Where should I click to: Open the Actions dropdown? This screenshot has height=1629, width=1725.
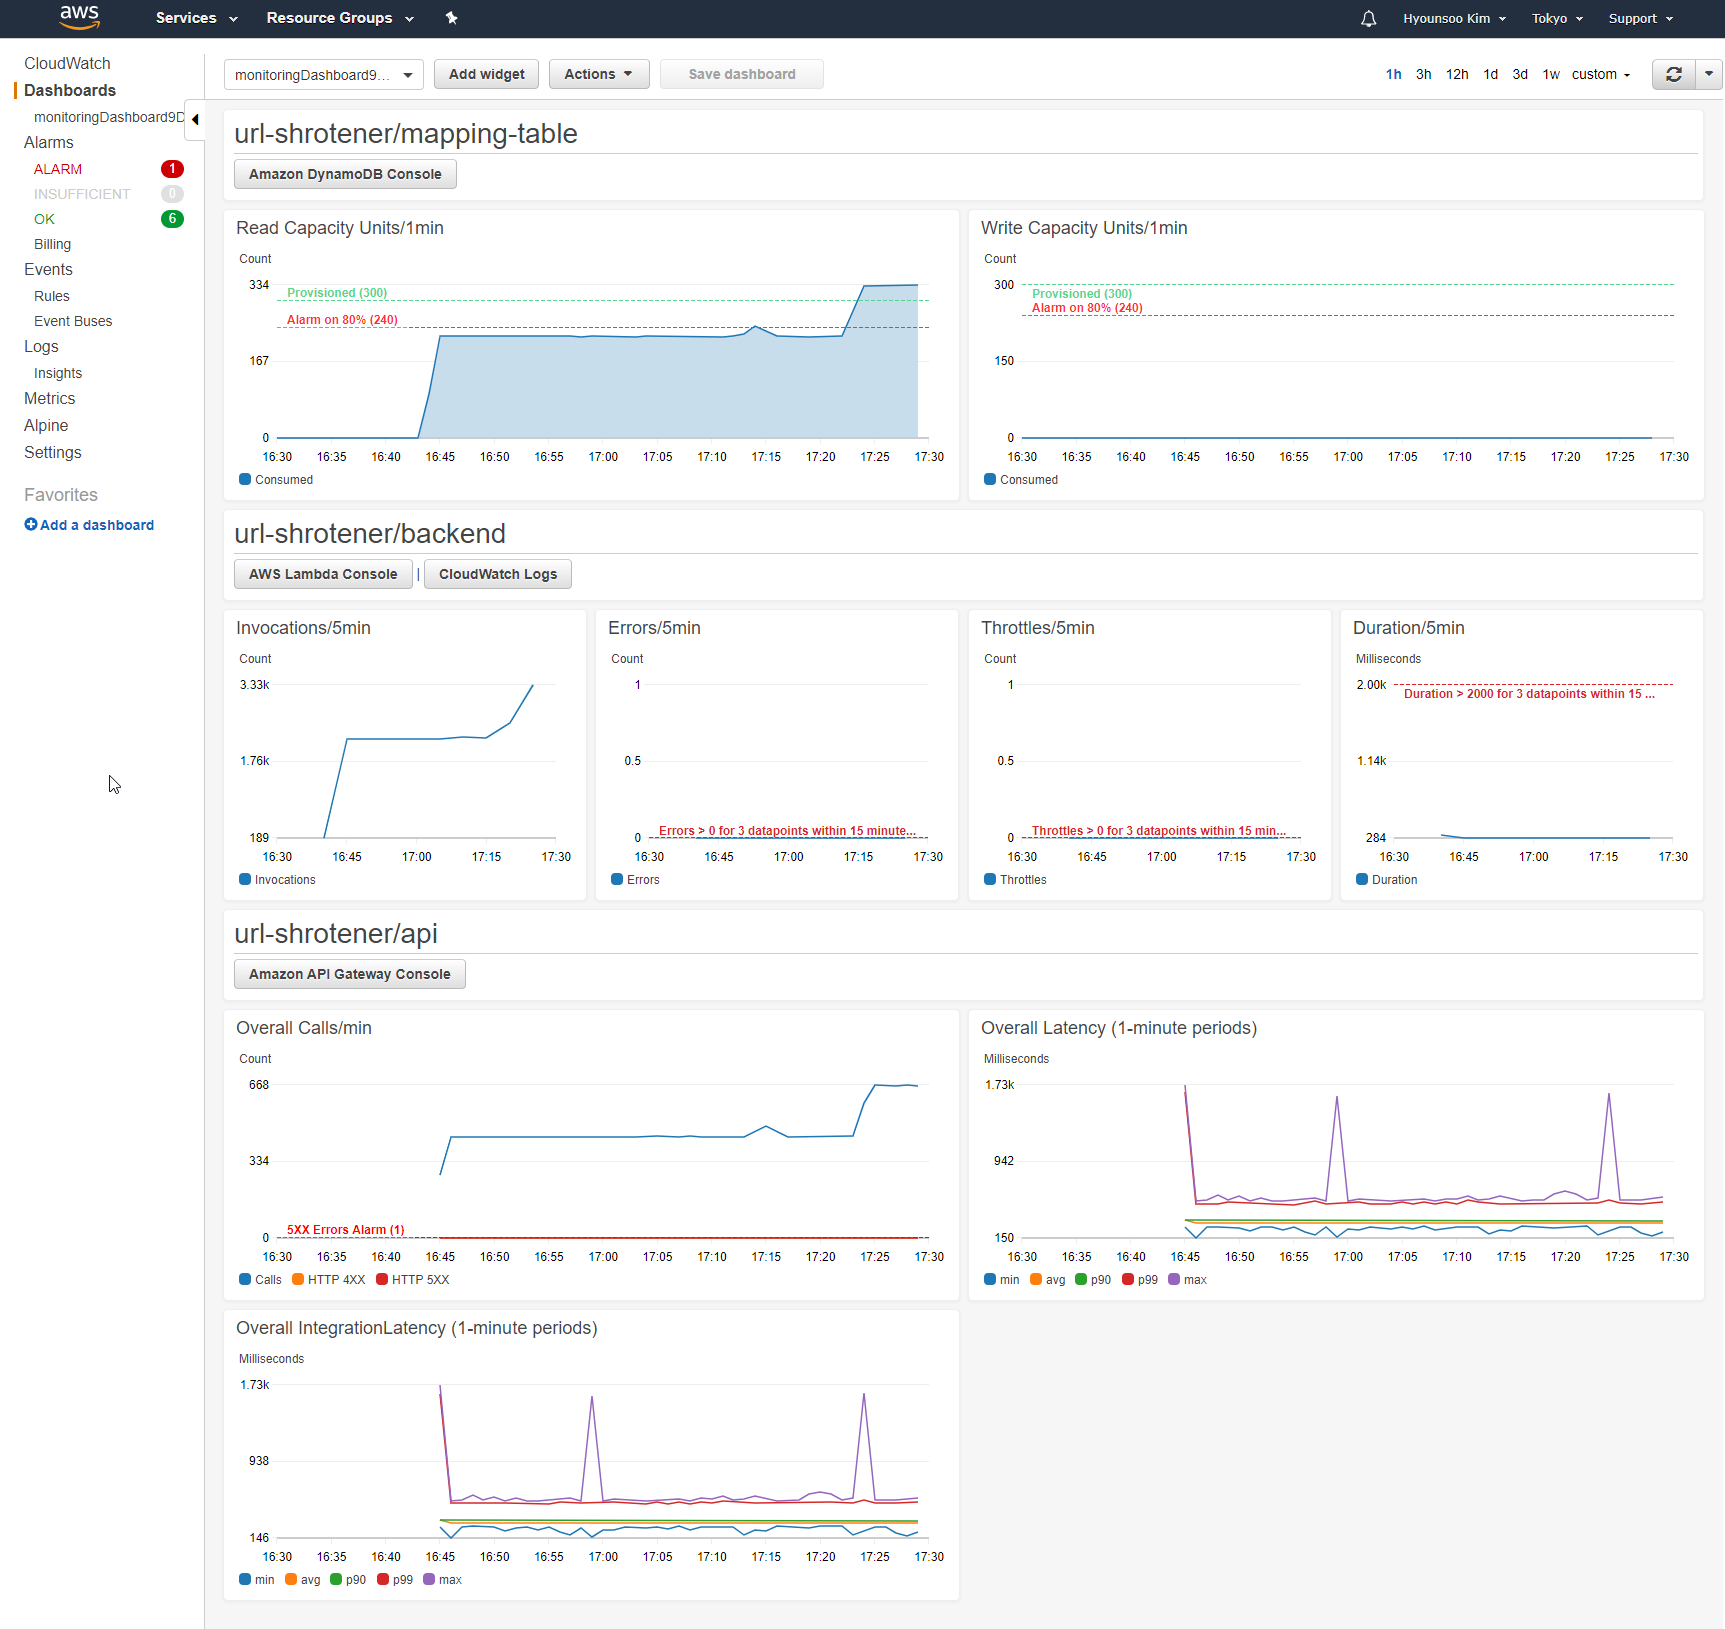pos(598,74)
